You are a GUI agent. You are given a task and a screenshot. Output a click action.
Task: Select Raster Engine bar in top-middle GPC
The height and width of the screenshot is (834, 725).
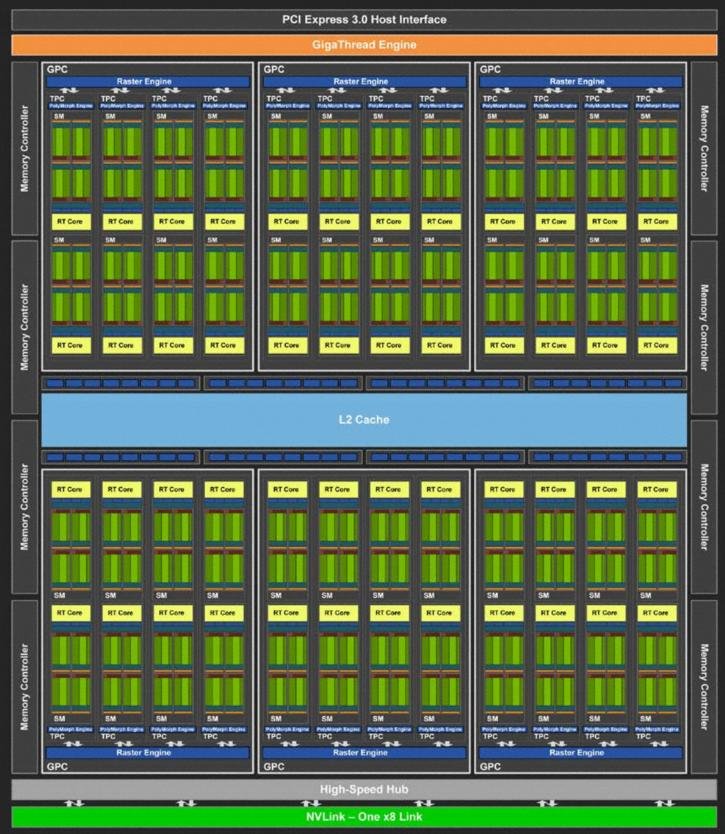[364, 82]
